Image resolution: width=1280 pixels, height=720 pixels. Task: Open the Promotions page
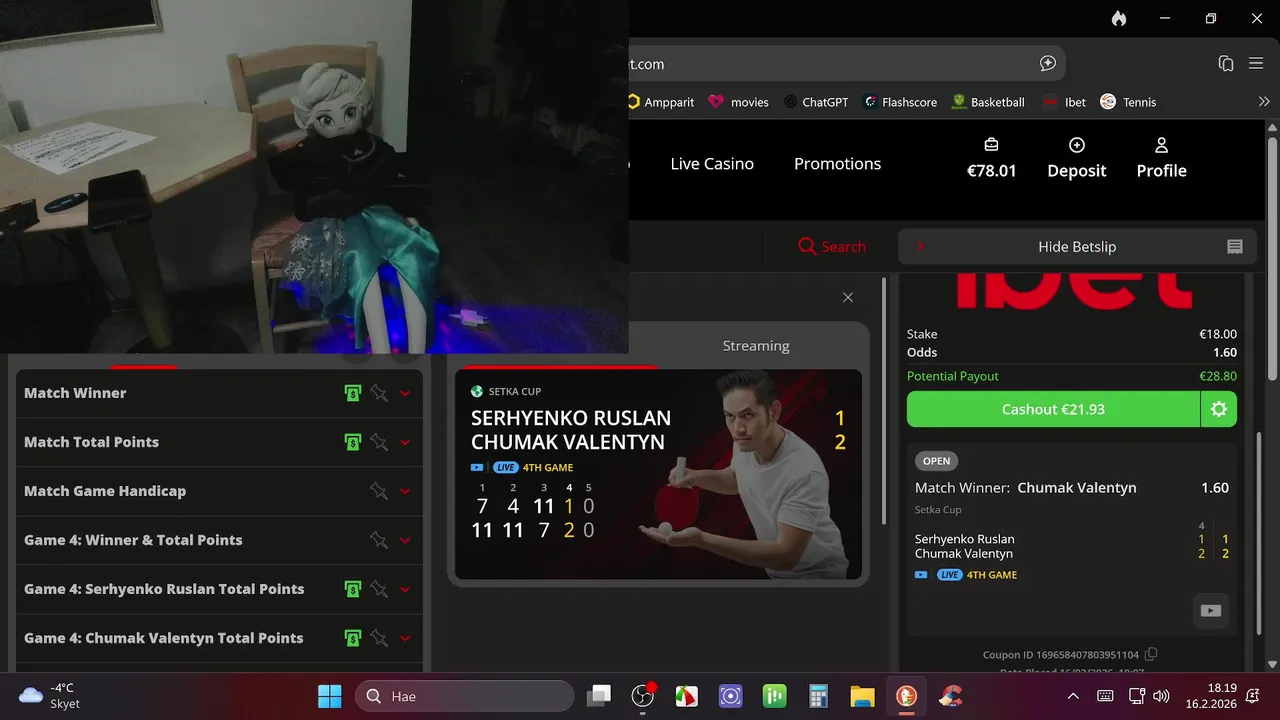[837, 164]
